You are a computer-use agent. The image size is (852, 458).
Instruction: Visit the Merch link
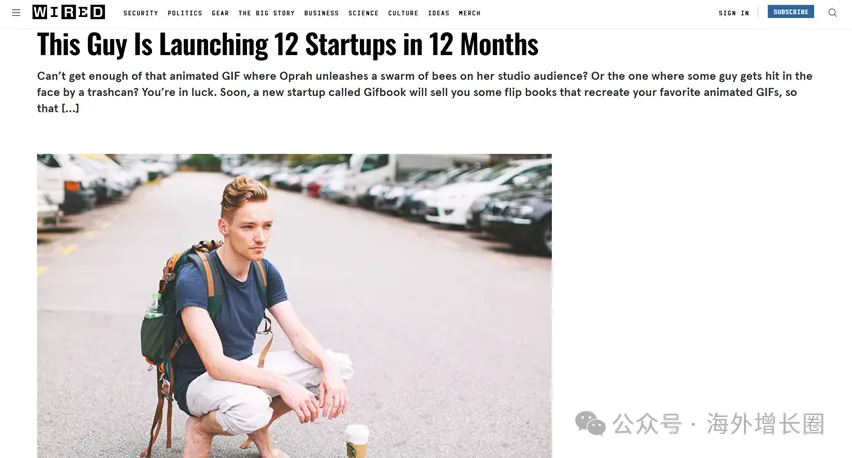point(469,13)
